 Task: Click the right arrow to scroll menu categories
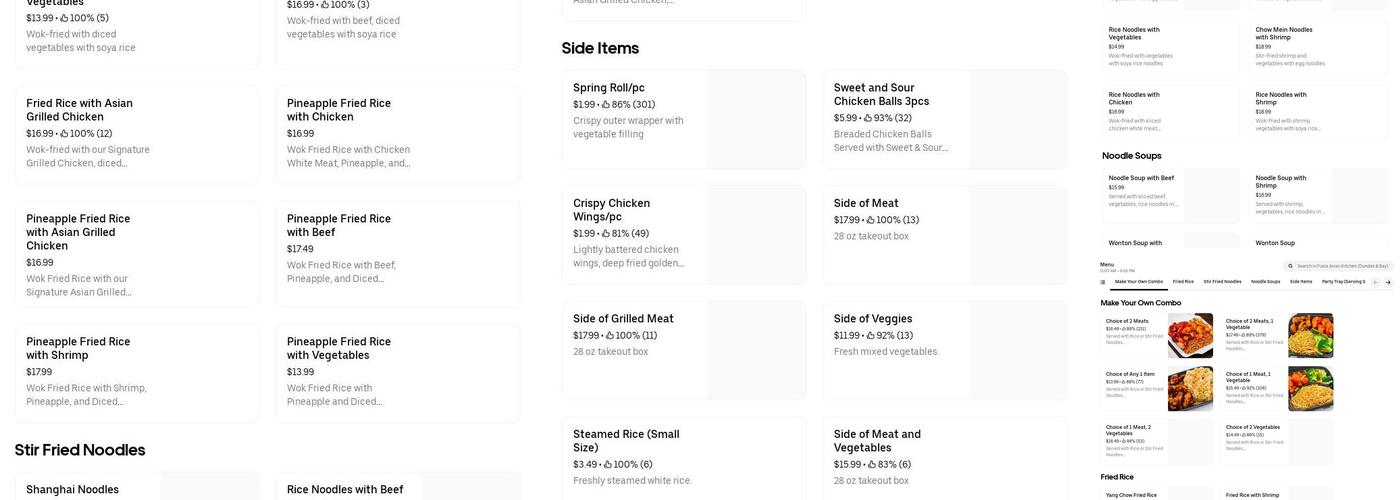click(1387, 283)
